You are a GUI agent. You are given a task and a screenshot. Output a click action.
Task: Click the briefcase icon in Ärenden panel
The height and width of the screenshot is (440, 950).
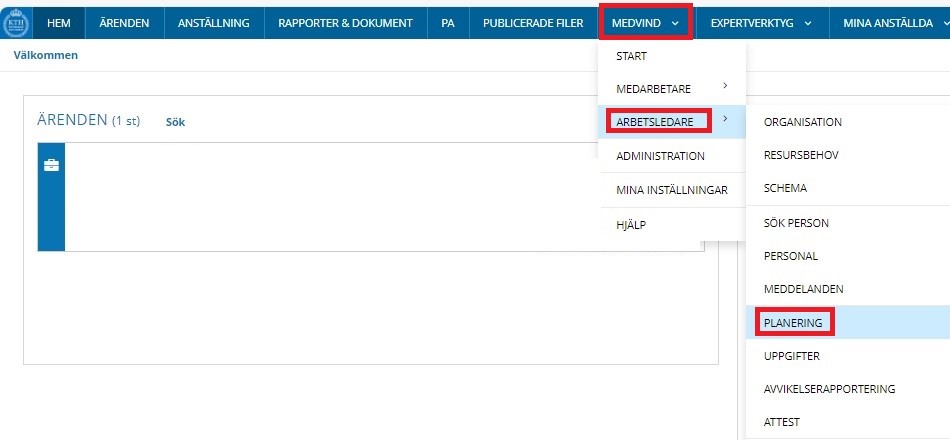click(x=51, y=165)
